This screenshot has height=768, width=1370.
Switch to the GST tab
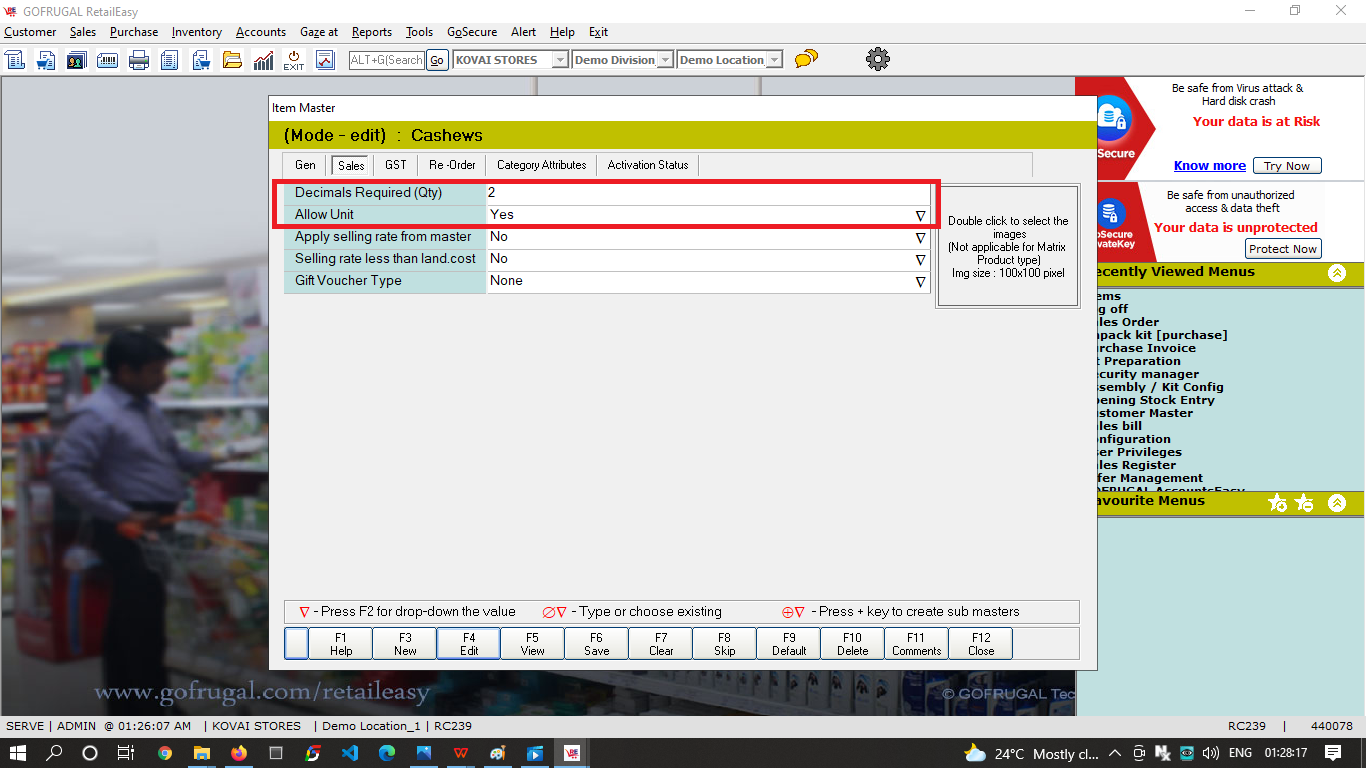(396, 165)
